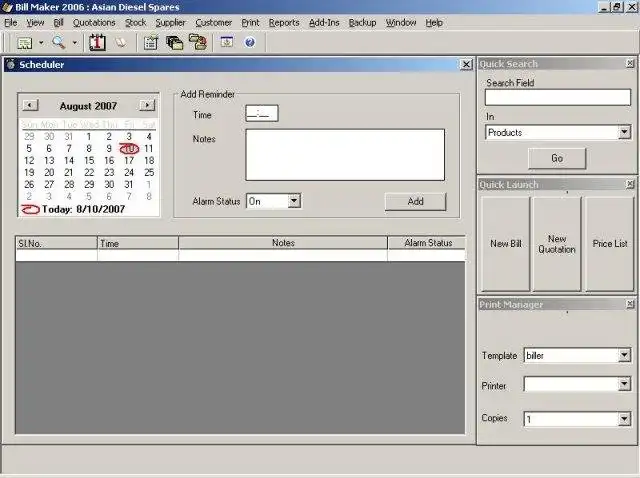Open the File menu

11,23
